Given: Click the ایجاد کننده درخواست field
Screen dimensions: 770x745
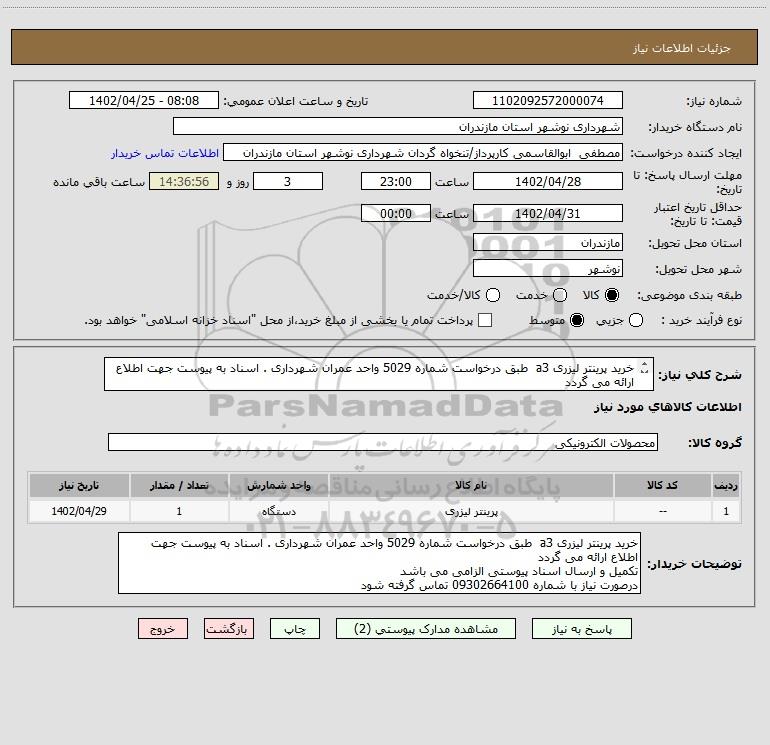Looking at the screenshot, I should (x=423, y=153).
